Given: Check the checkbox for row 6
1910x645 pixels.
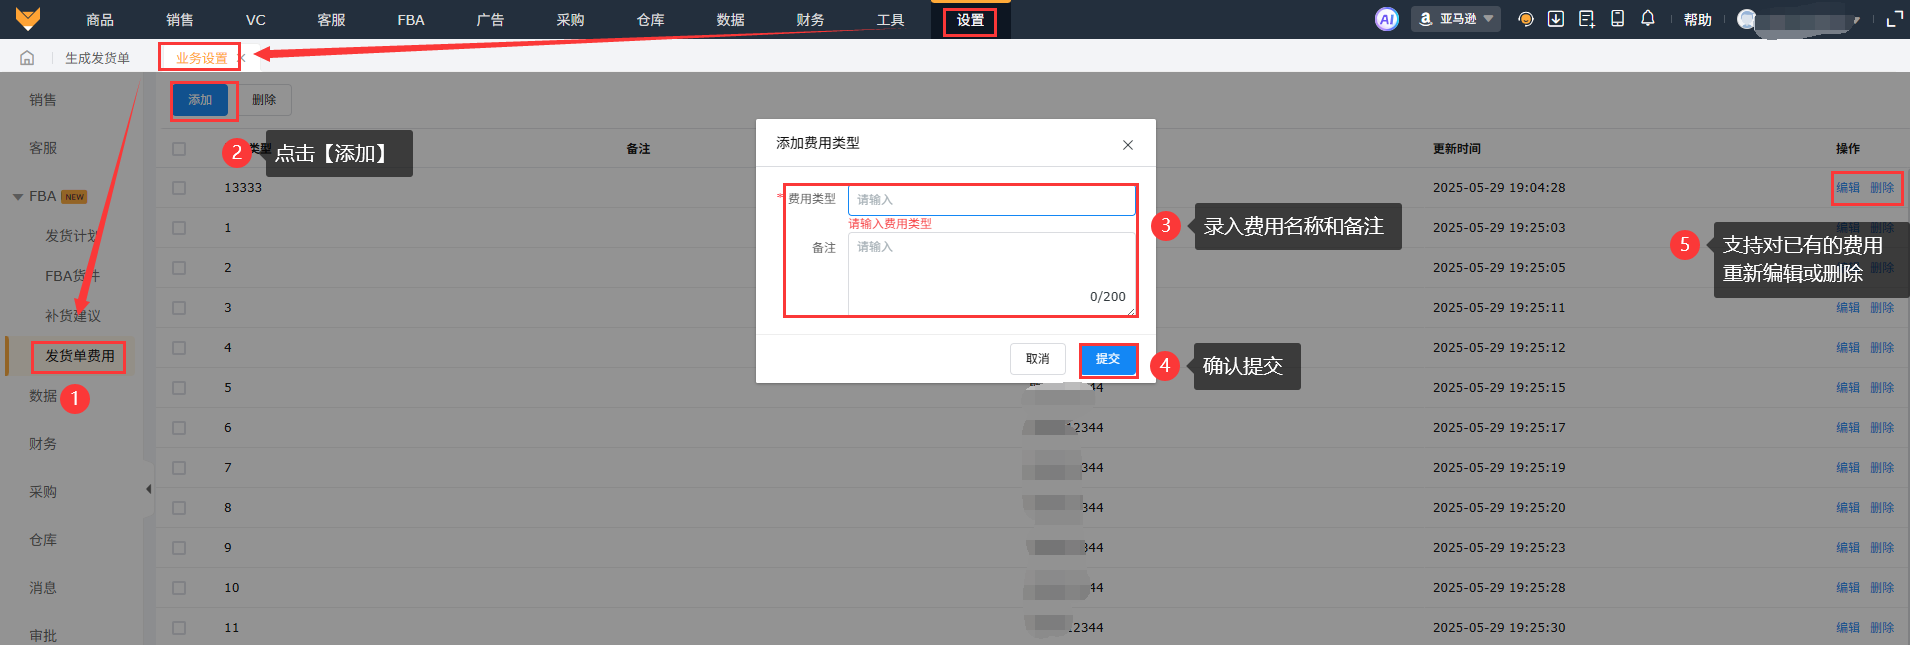Looking at the screenshot, I should tap(179, 428).
